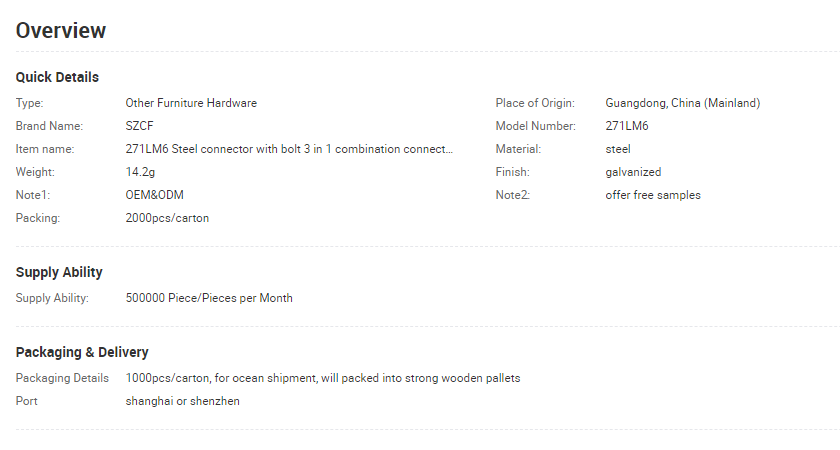The width and height of the screenshot is (840, 450).
Task: Click the 14.2g weight value
Action: point(140,172)
